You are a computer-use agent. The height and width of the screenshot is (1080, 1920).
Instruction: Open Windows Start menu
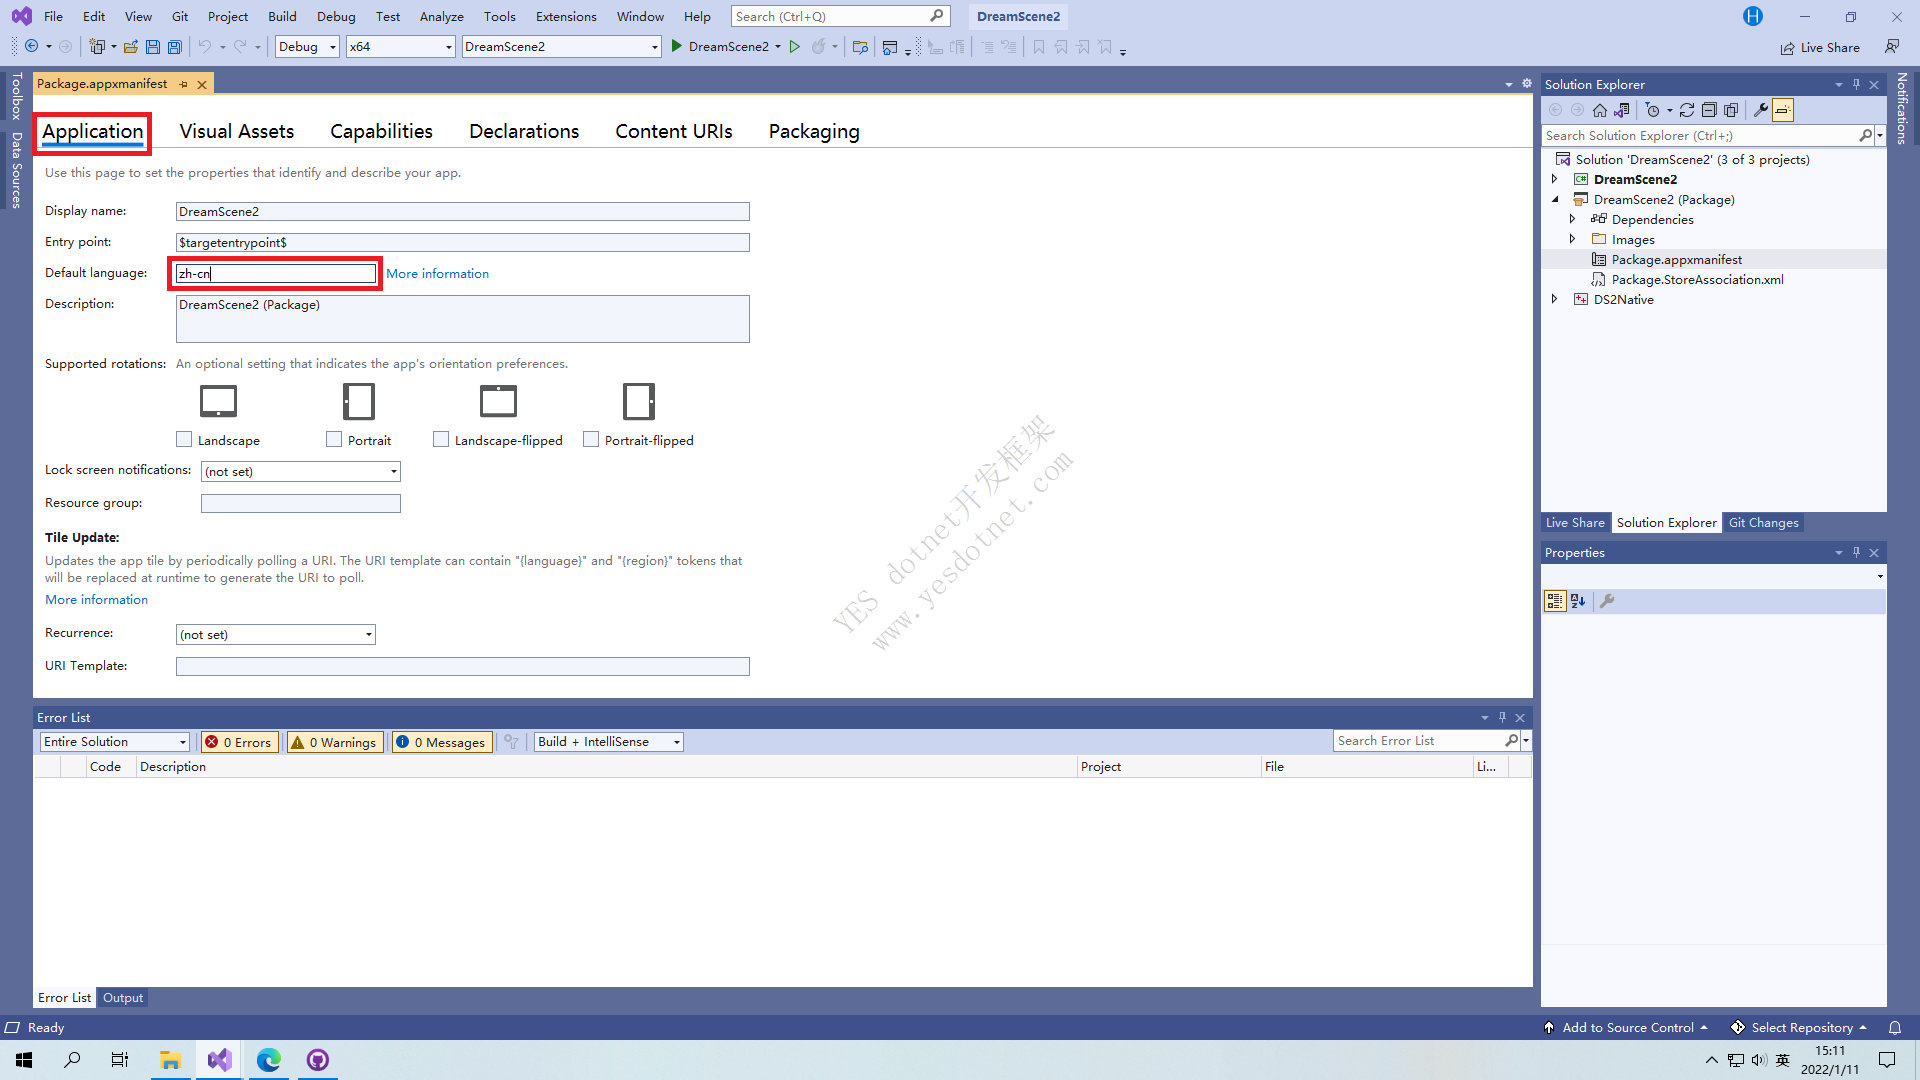tap(24, 1060)
